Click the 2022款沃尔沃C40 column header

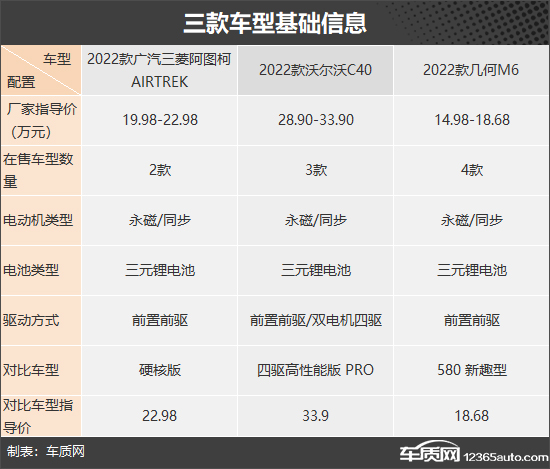[315, 70]
